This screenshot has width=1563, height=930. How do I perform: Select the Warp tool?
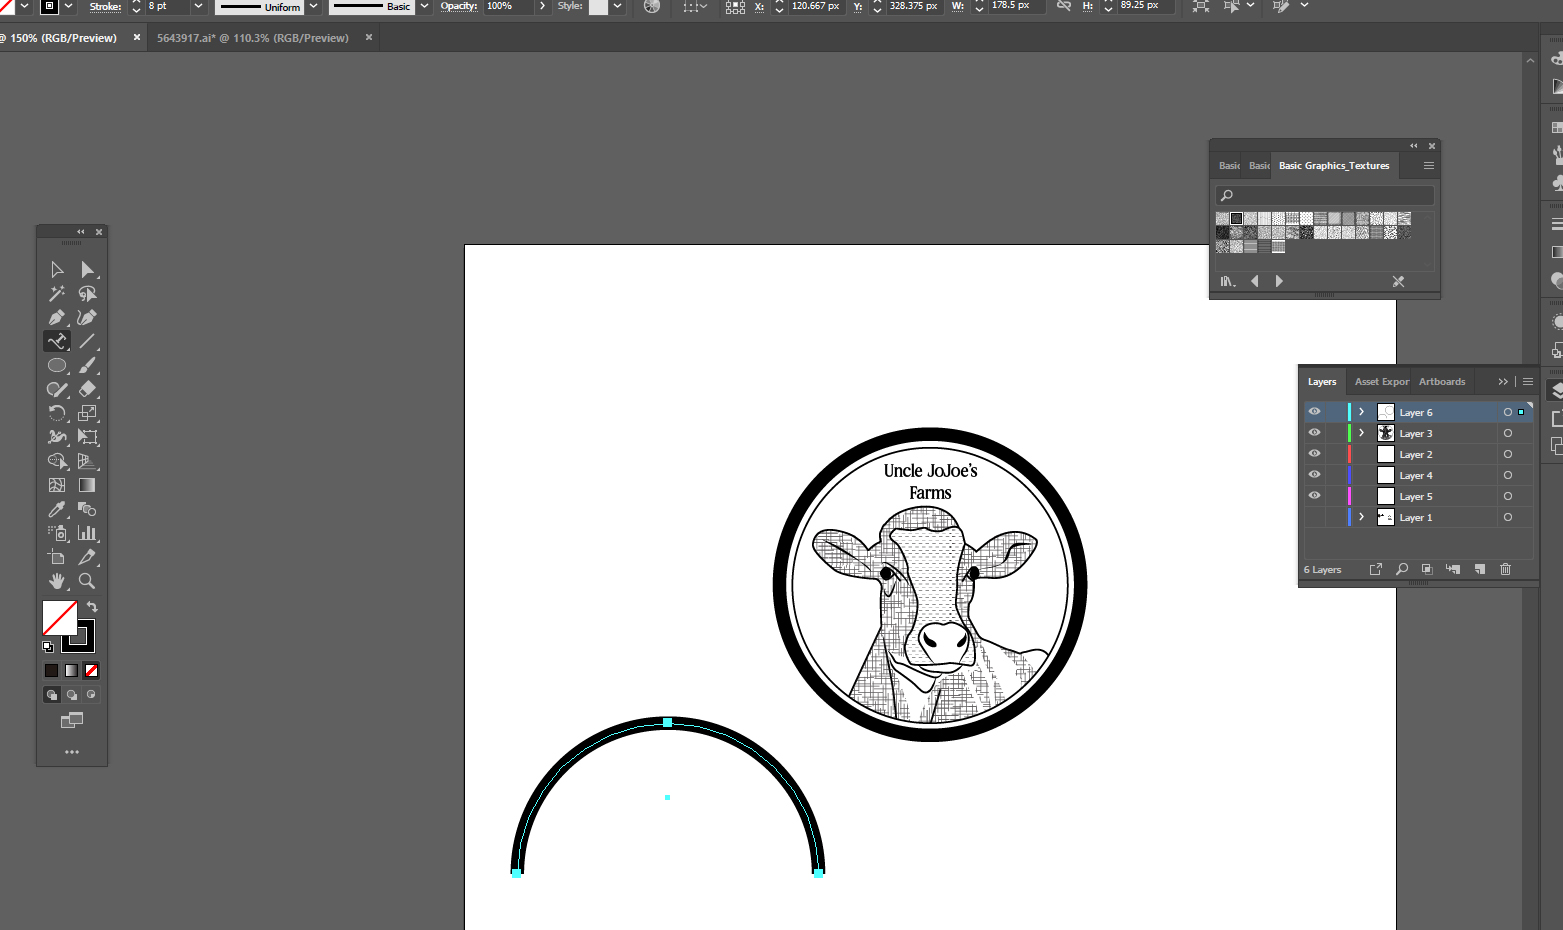tap(57, 437)
